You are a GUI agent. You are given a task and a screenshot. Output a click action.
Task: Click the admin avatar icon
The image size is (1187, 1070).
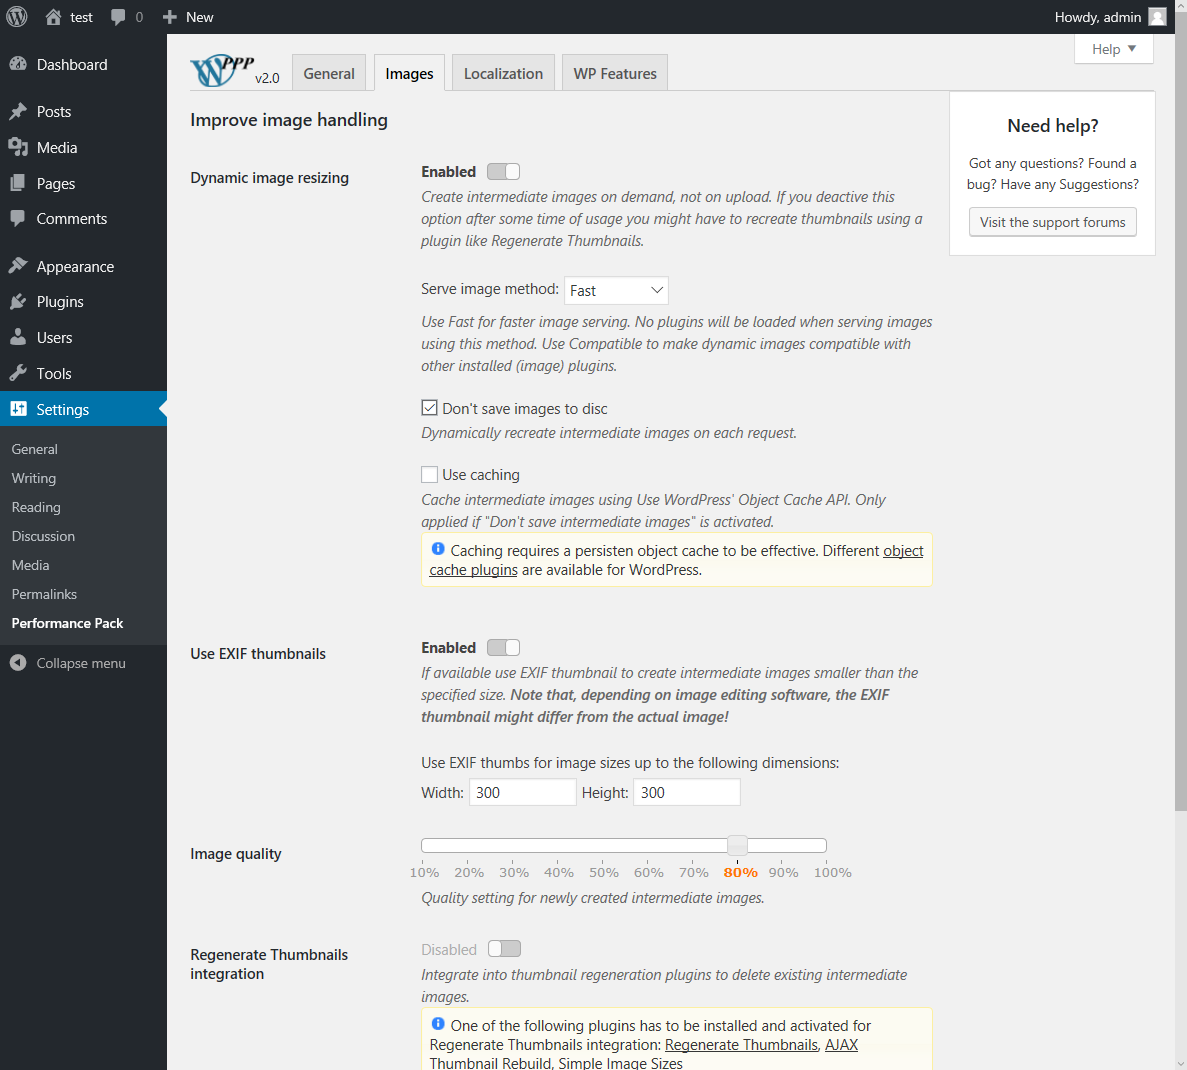point(1157,17)
